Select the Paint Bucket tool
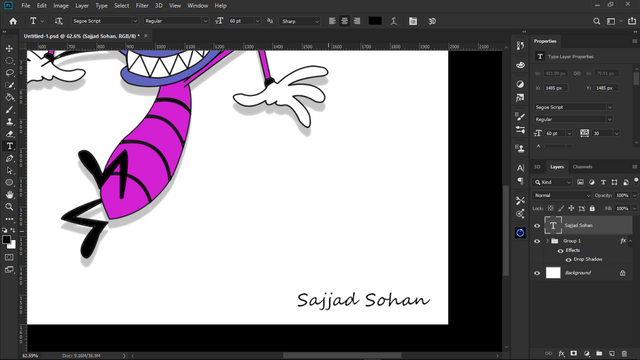This screenshot has width=640, height=360. (9, 98)
